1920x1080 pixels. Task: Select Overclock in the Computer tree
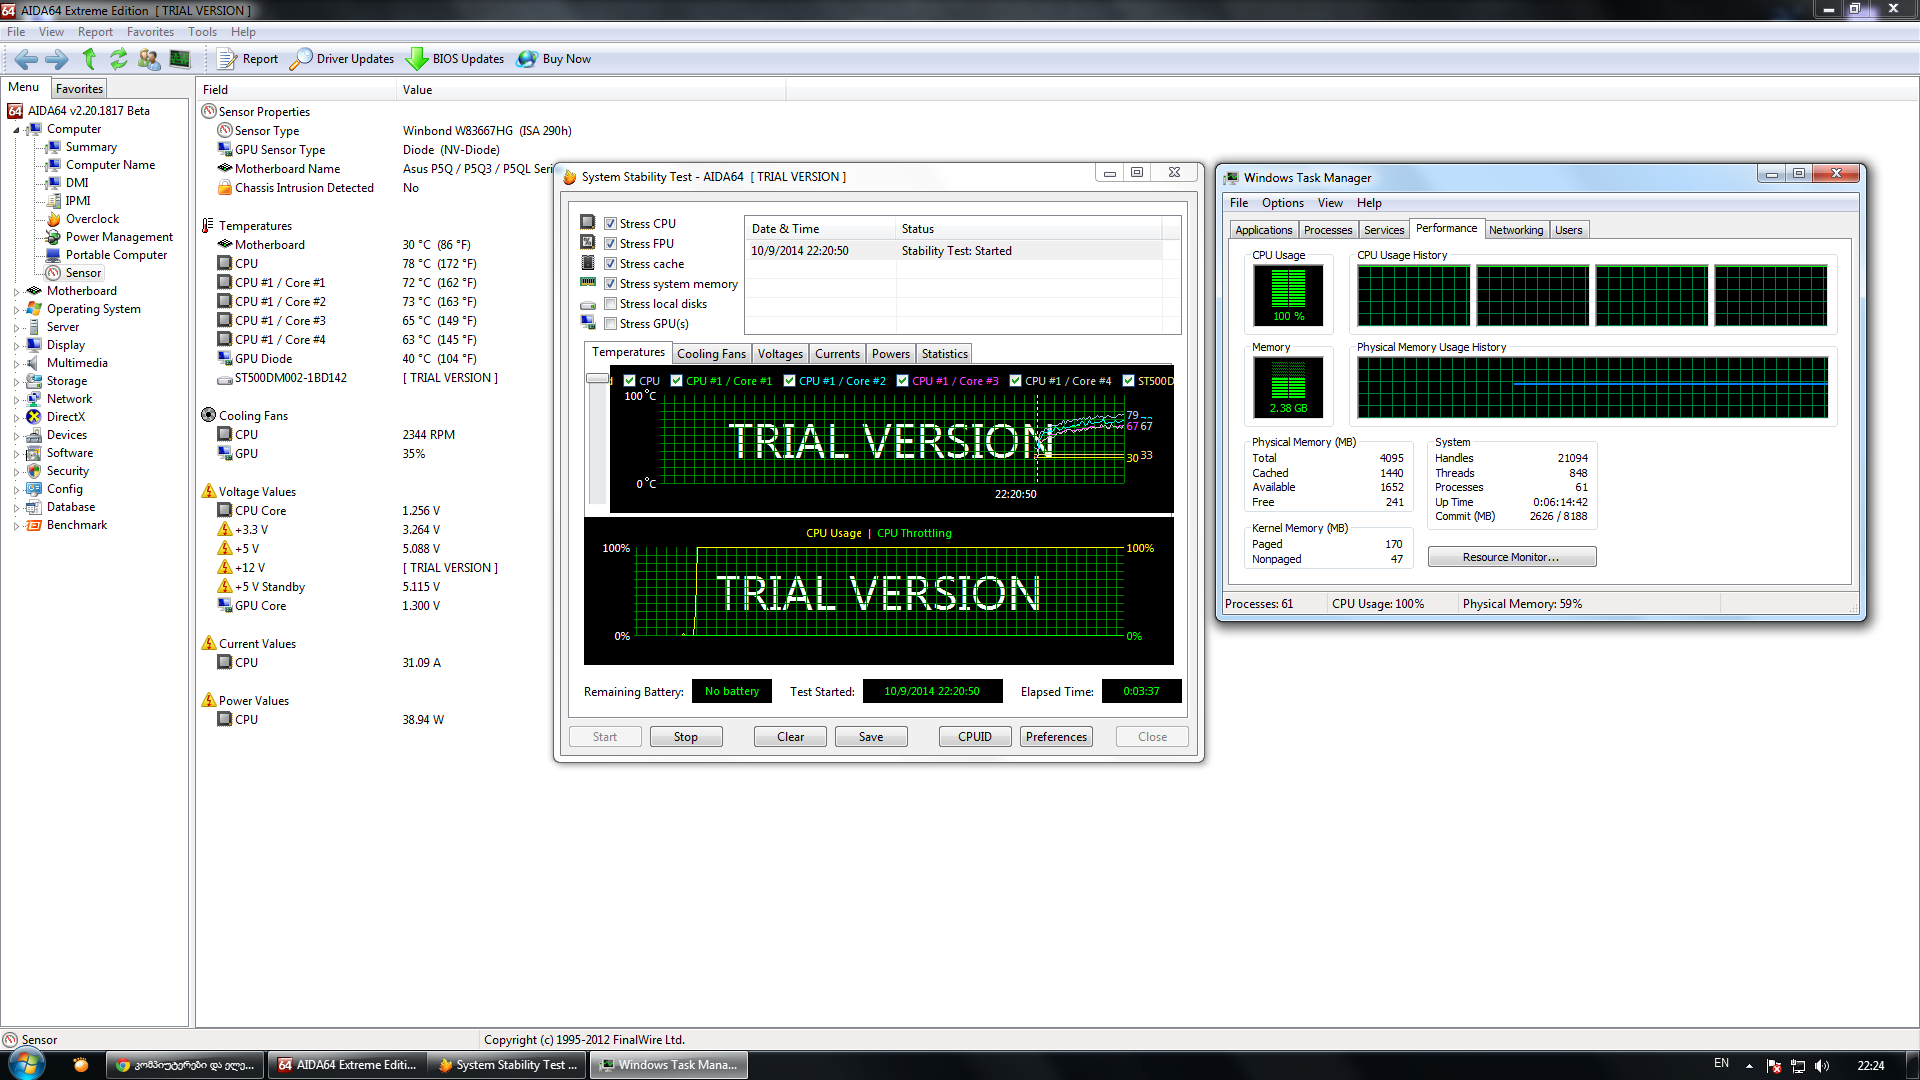pyautogui.click(x=92, y=219)
